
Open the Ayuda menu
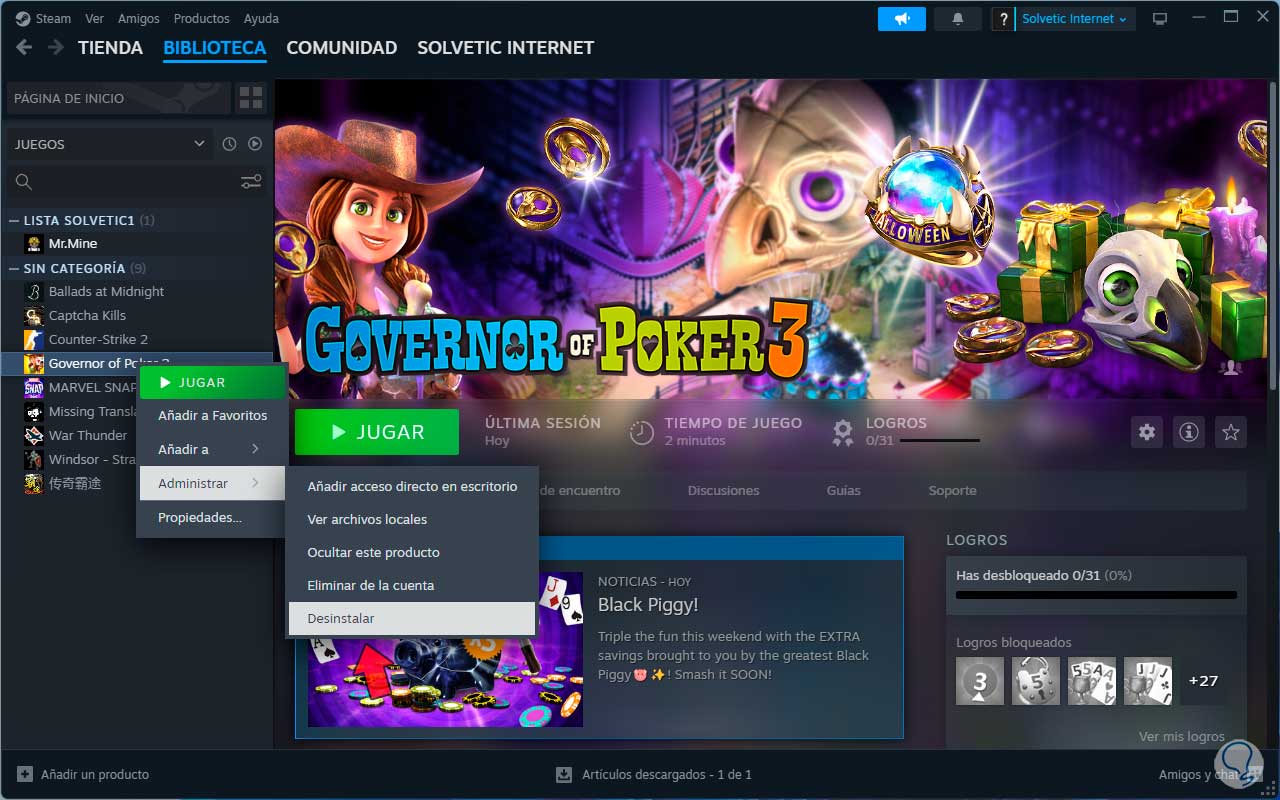(x=261, y=18)
